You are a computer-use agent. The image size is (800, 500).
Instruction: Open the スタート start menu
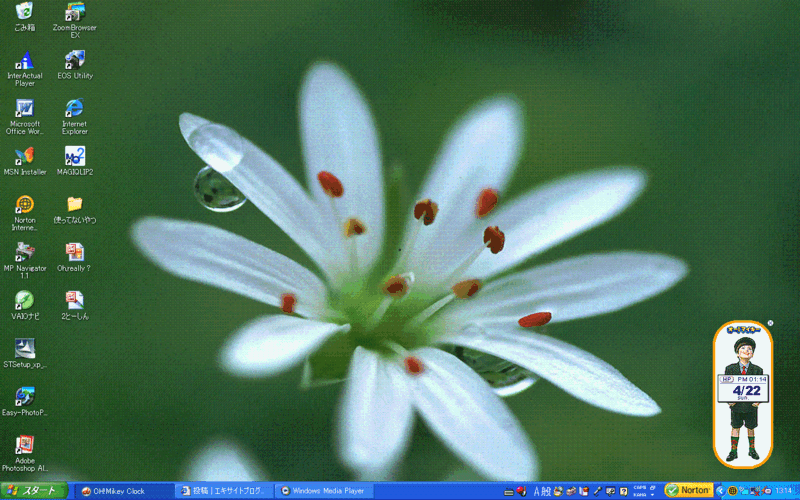[34, 491]
